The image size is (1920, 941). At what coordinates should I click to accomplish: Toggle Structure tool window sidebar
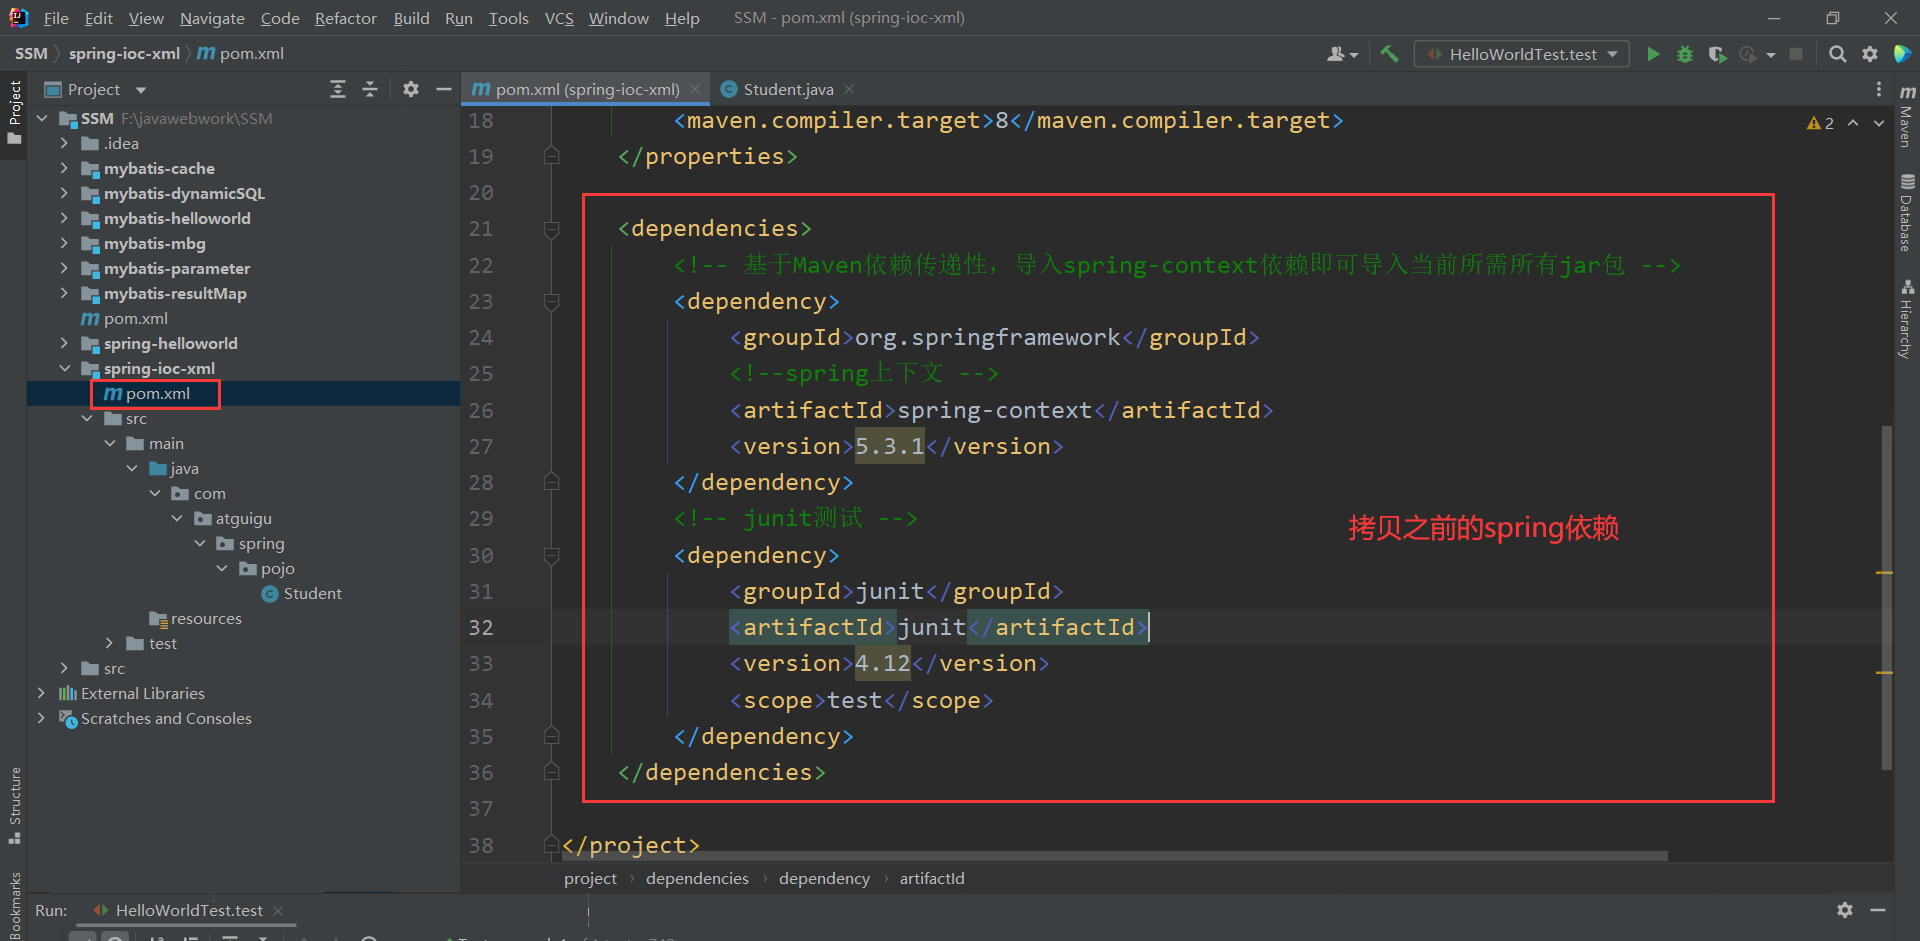[14, 805]
